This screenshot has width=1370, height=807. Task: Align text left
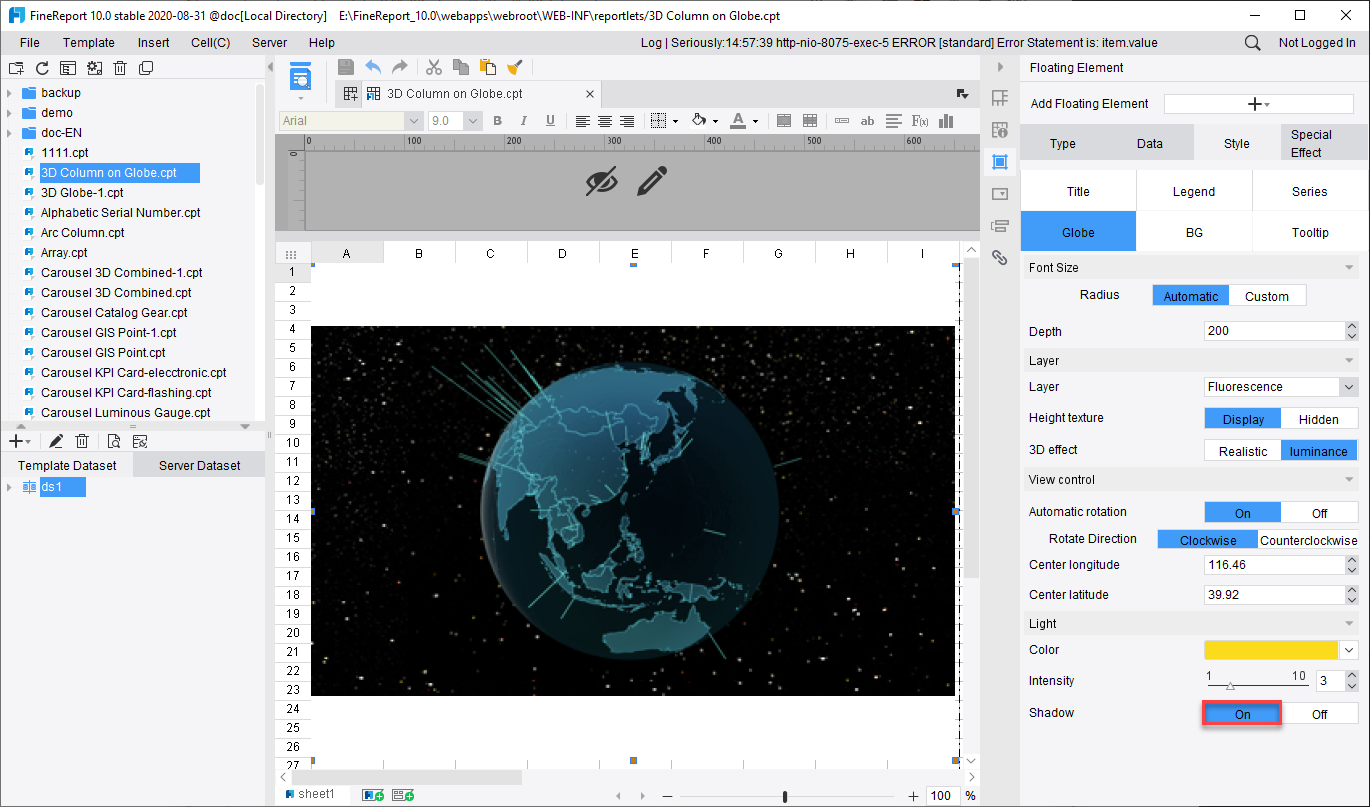(583, 121)
